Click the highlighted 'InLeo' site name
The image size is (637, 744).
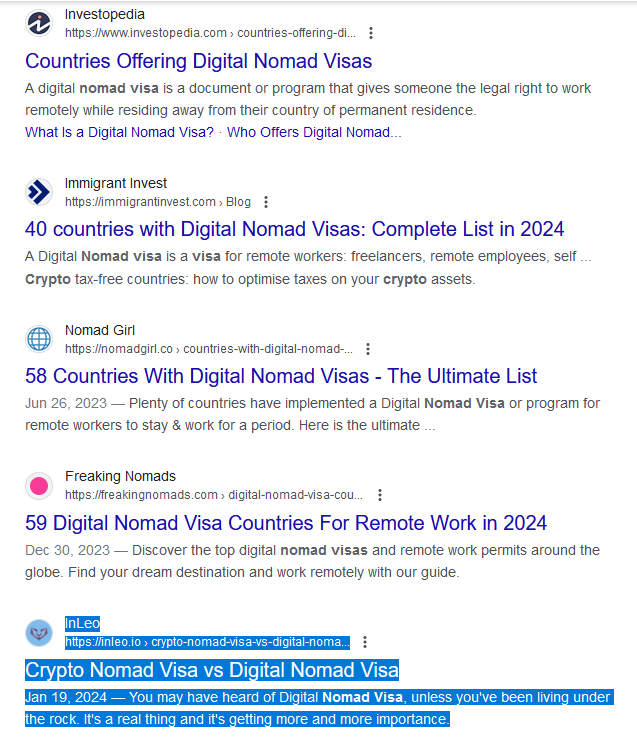83,623
